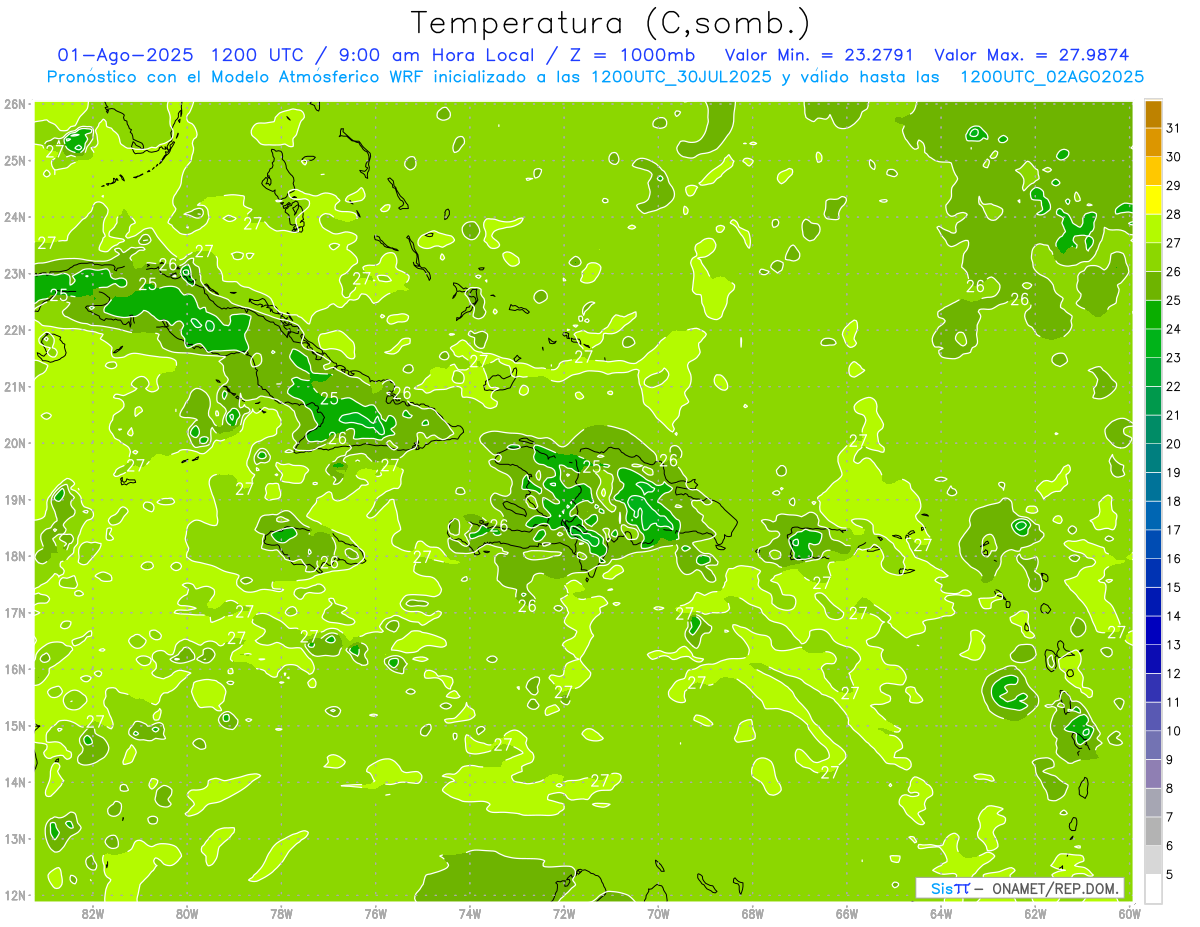Click the green color scale swatch between 23 and 24
1200x927 pixels.
point(1153,342)
